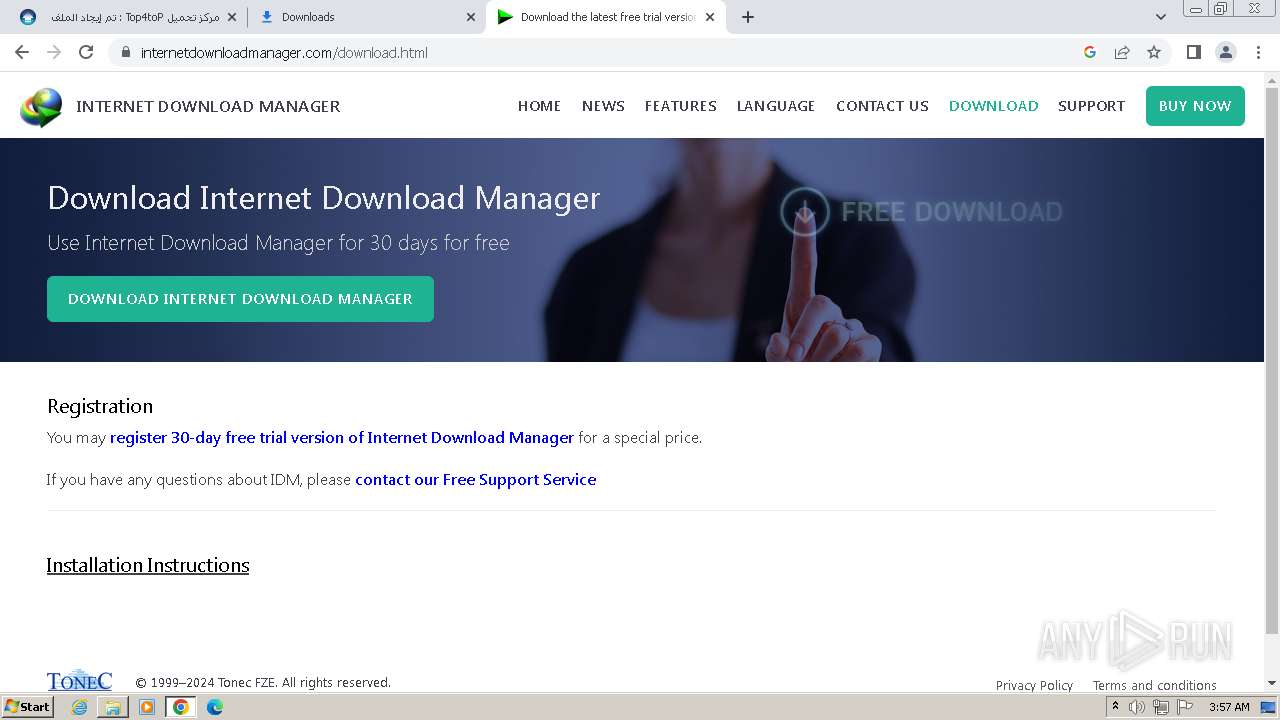1280x720 pixels.
Task: Close the IDM download page tab
Action: pos(710,17)
